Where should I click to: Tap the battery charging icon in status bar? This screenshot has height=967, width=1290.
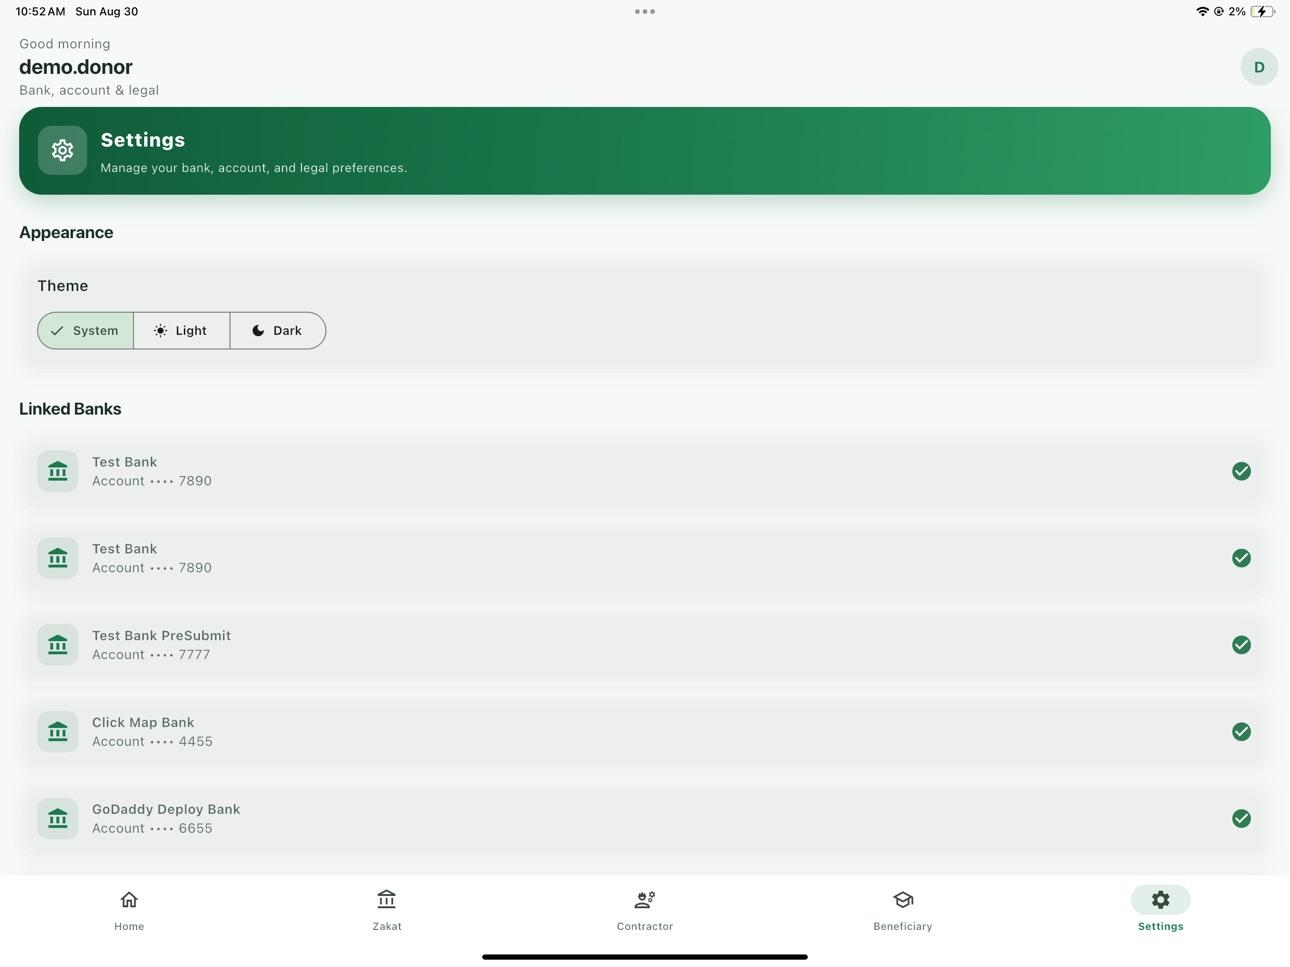(x=1264, y=12)
